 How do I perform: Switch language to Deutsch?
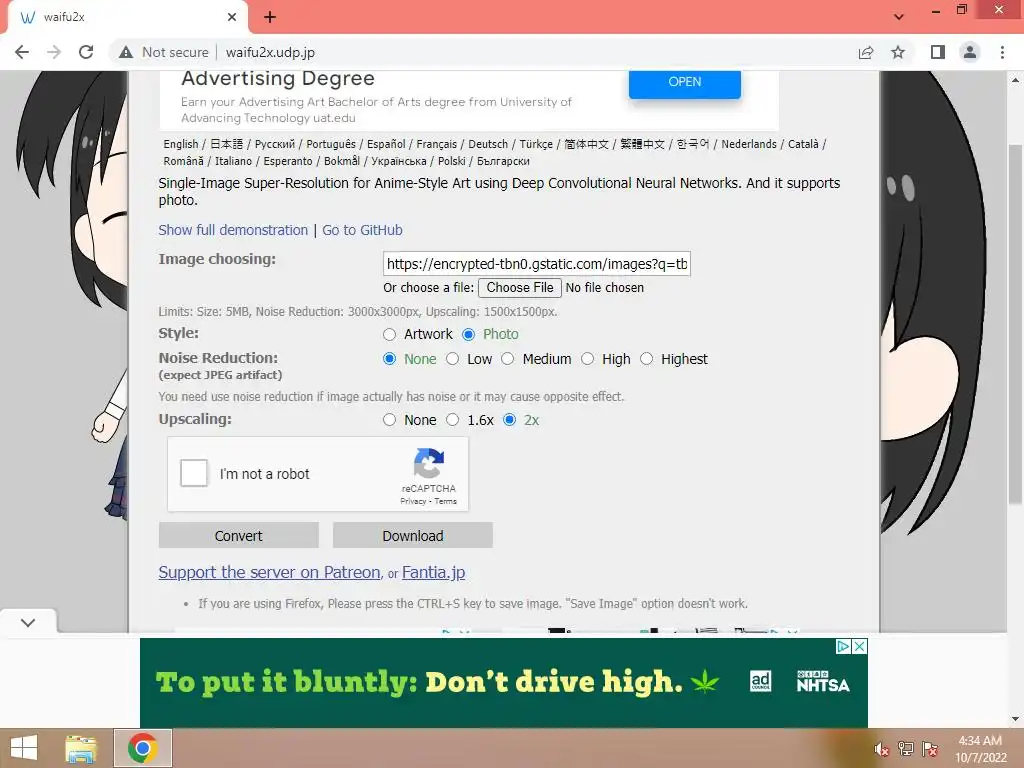488,144
